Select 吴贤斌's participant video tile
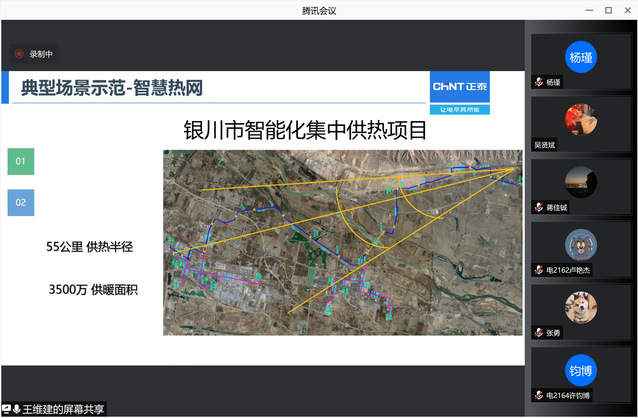The width and height of the screenshot is (638, 418). point(580,120)
